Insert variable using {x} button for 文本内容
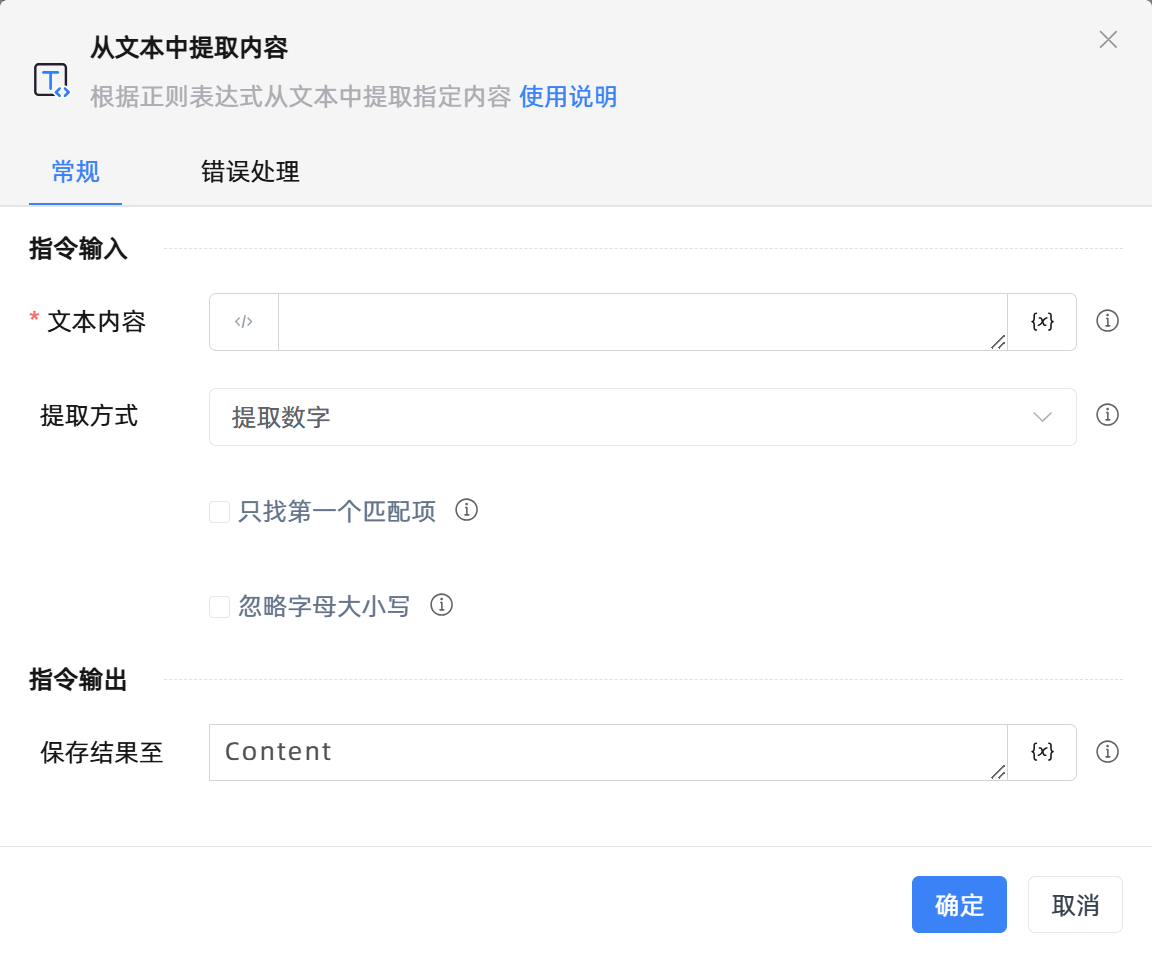 1042,322
